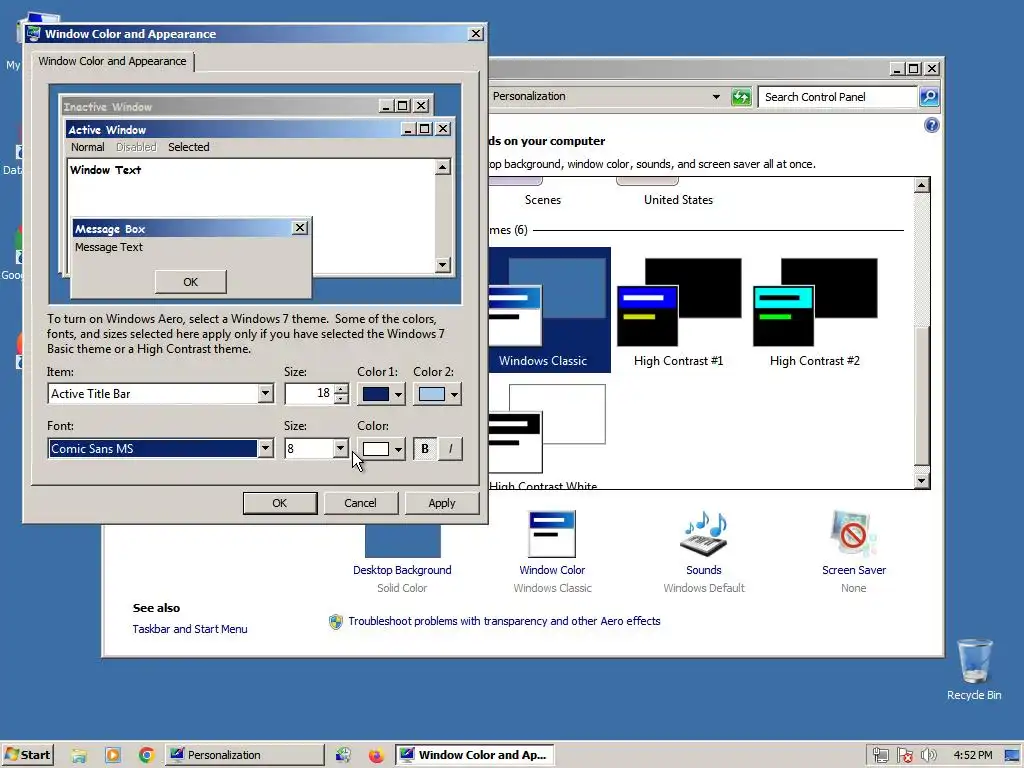
Task: Click the search magnifier icon in Control Panel
Action: (x=929, y=97)
